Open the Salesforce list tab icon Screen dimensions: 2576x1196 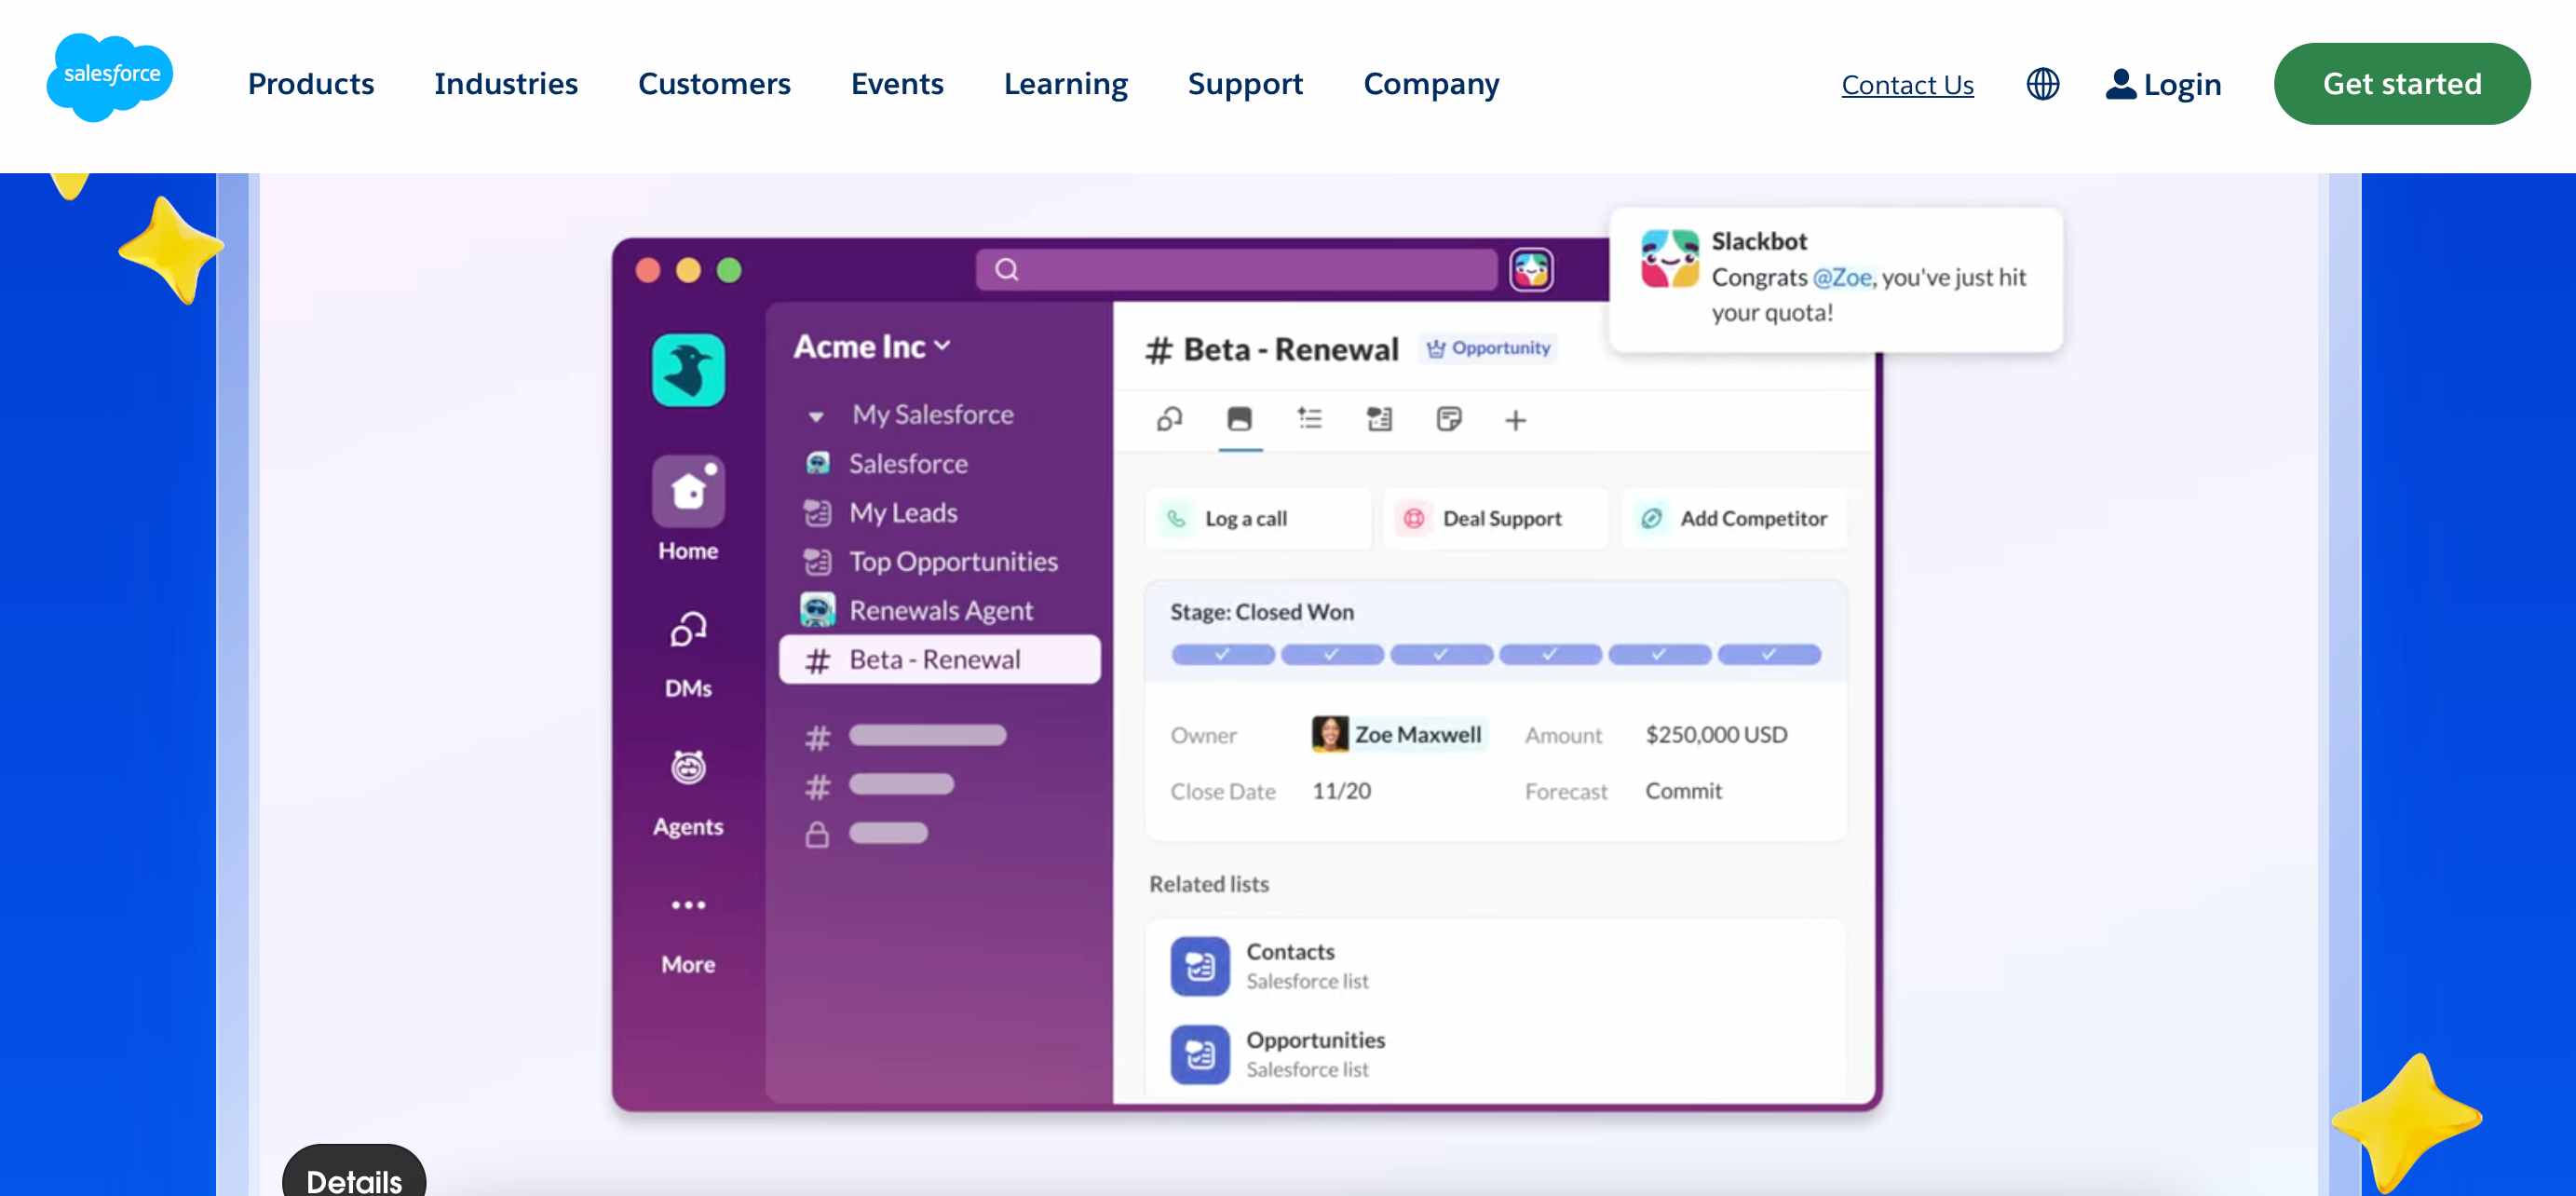[1379, 419]
